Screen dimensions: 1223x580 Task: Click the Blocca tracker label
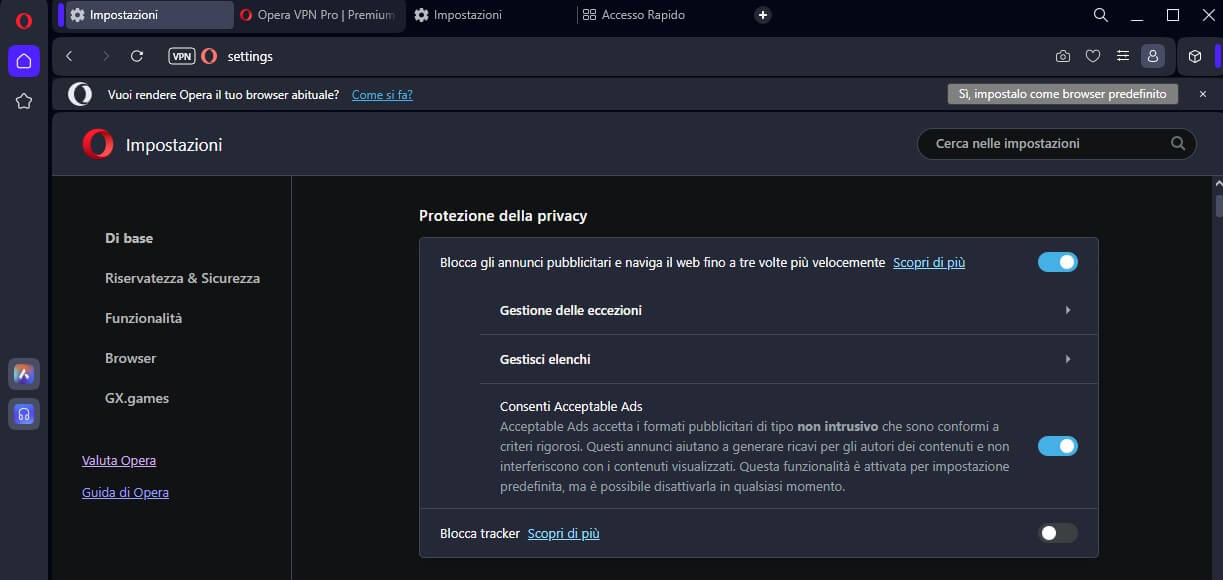(x=480, y=534)
